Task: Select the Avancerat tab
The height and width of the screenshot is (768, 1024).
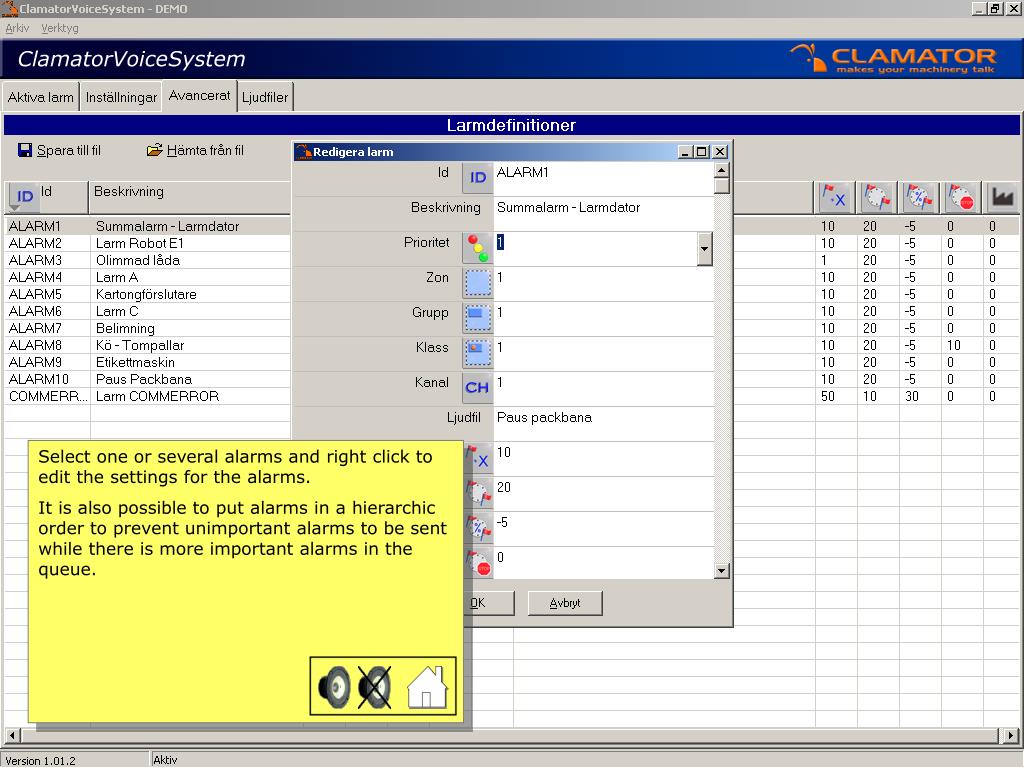Action: [199, 96]
